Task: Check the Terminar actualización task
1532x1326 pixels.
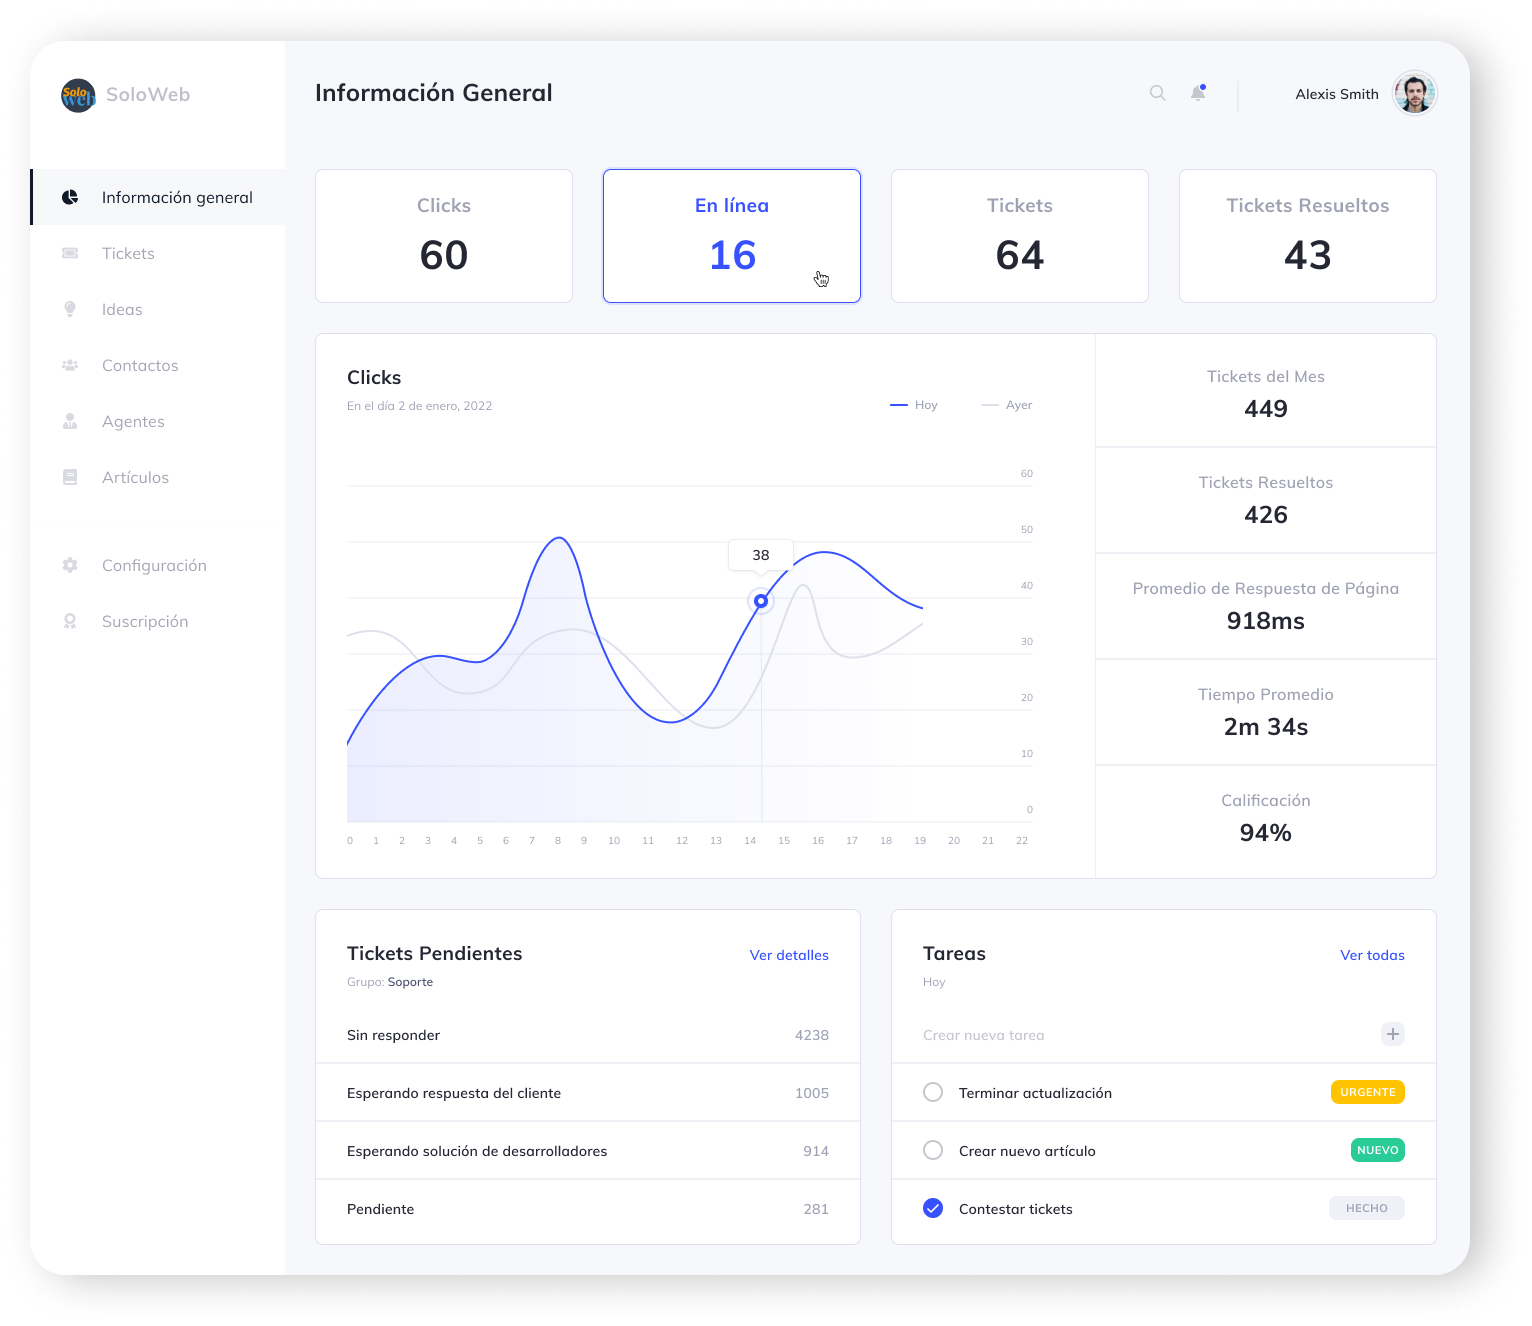Action: coord(933,1092)
